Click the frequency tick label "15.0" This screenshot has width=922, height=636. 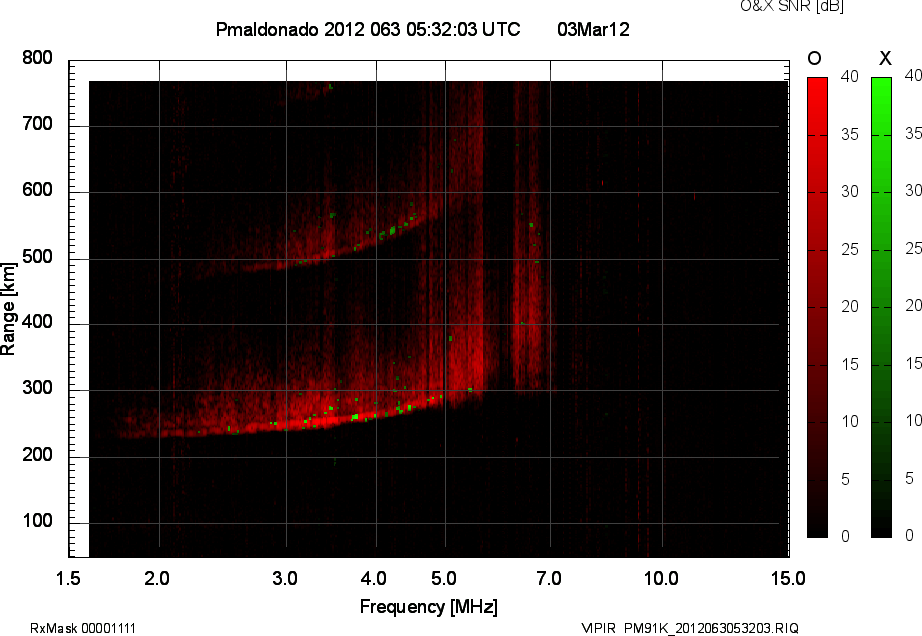coord(788,578)
